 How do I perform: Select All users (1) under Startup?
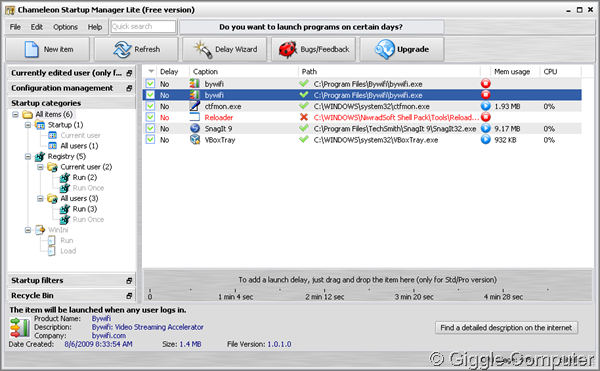pos(79,146)
